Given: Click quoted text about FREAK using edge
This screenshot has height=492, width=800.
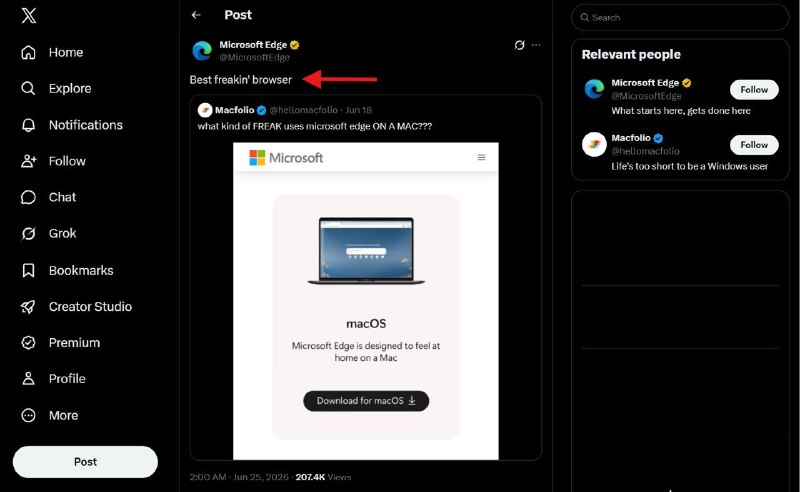Looking at the screenshot, I should [x=315, y=126].
